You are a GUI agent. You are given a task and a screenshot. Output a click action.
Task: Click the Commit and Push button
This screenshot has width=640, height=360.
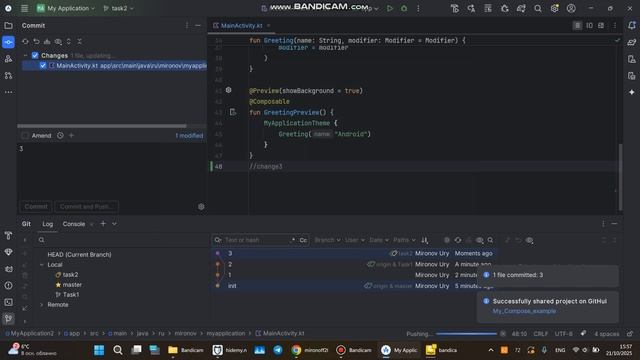[87, 207]
